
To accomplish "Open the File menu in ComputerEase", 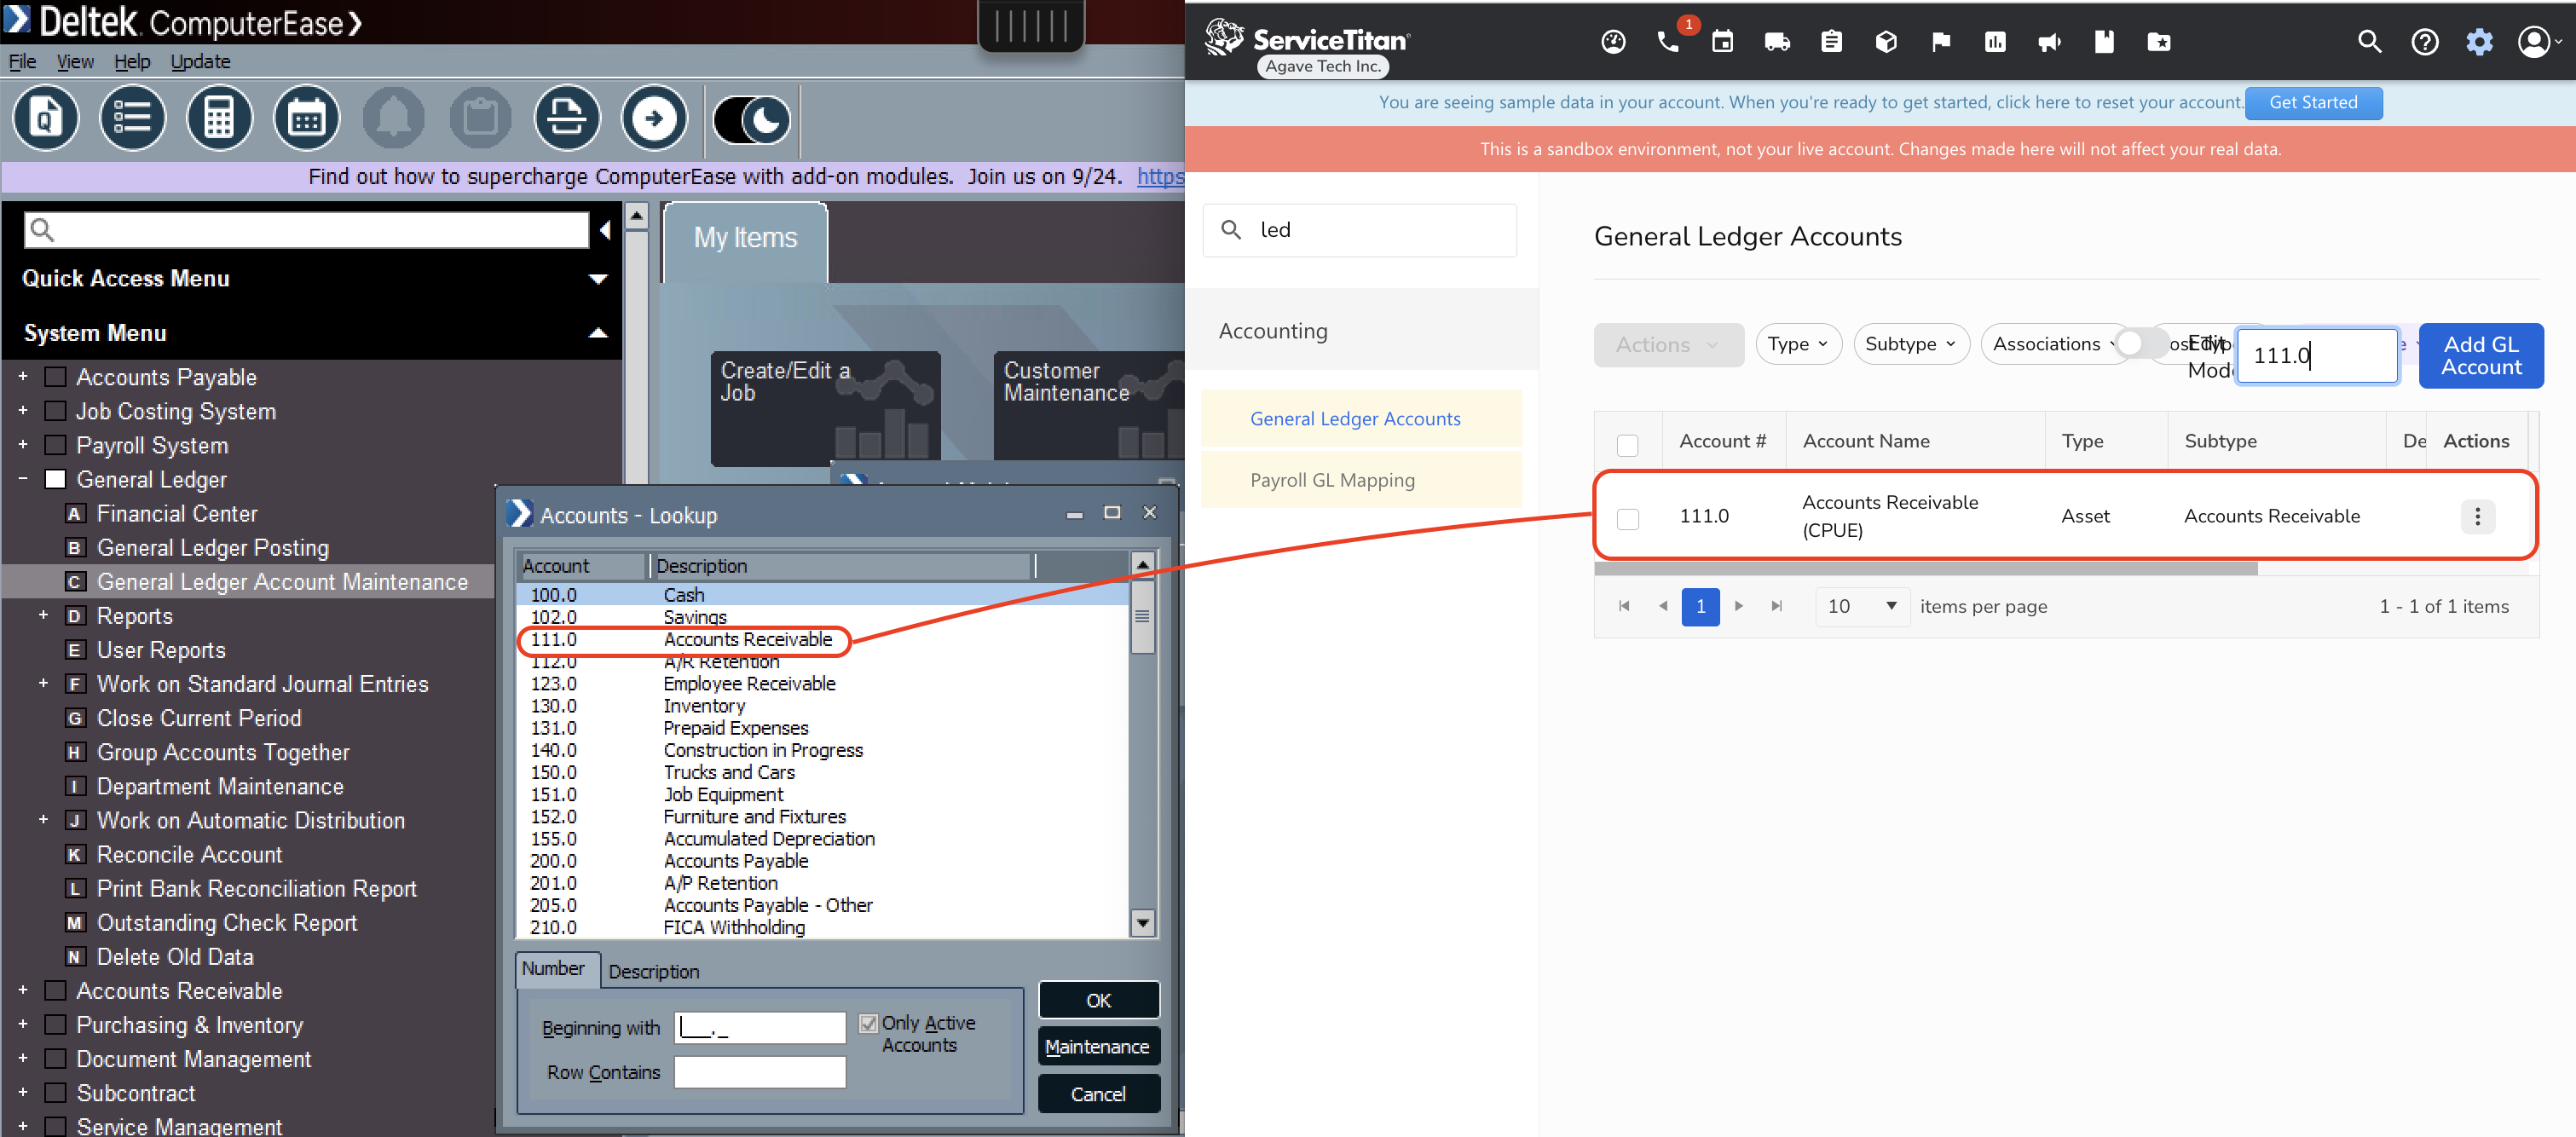I will click(x=22, y=62).
